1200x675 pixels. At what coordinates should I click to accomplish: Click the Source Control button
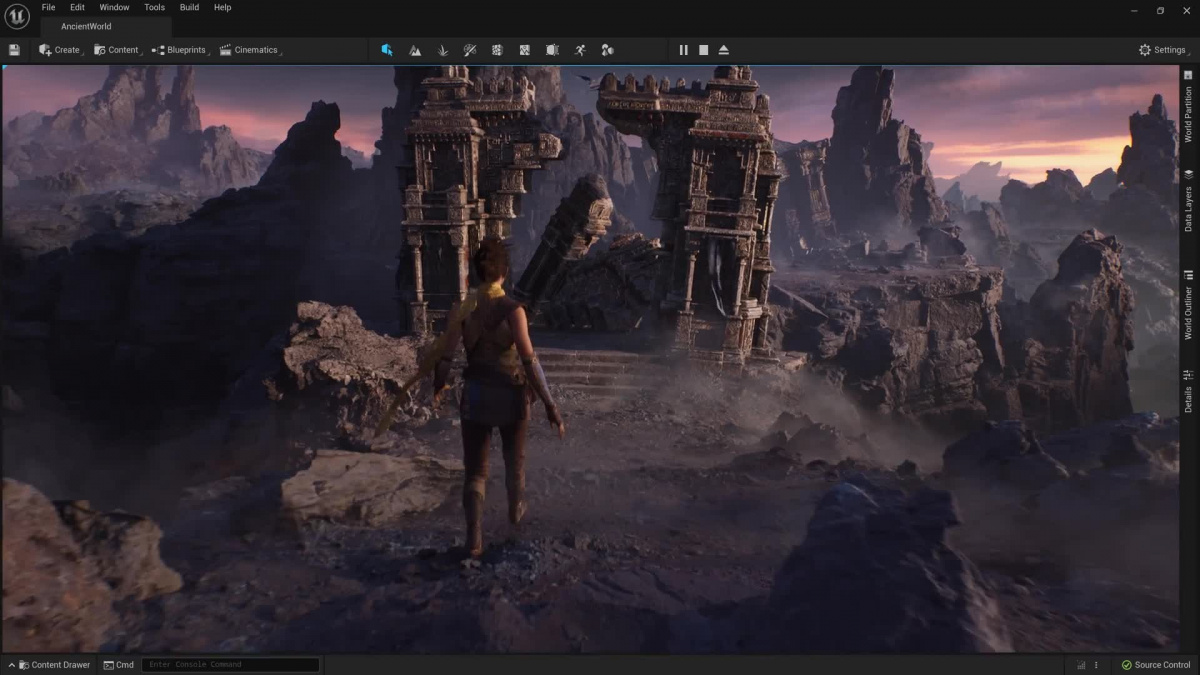click(1156, 665)
